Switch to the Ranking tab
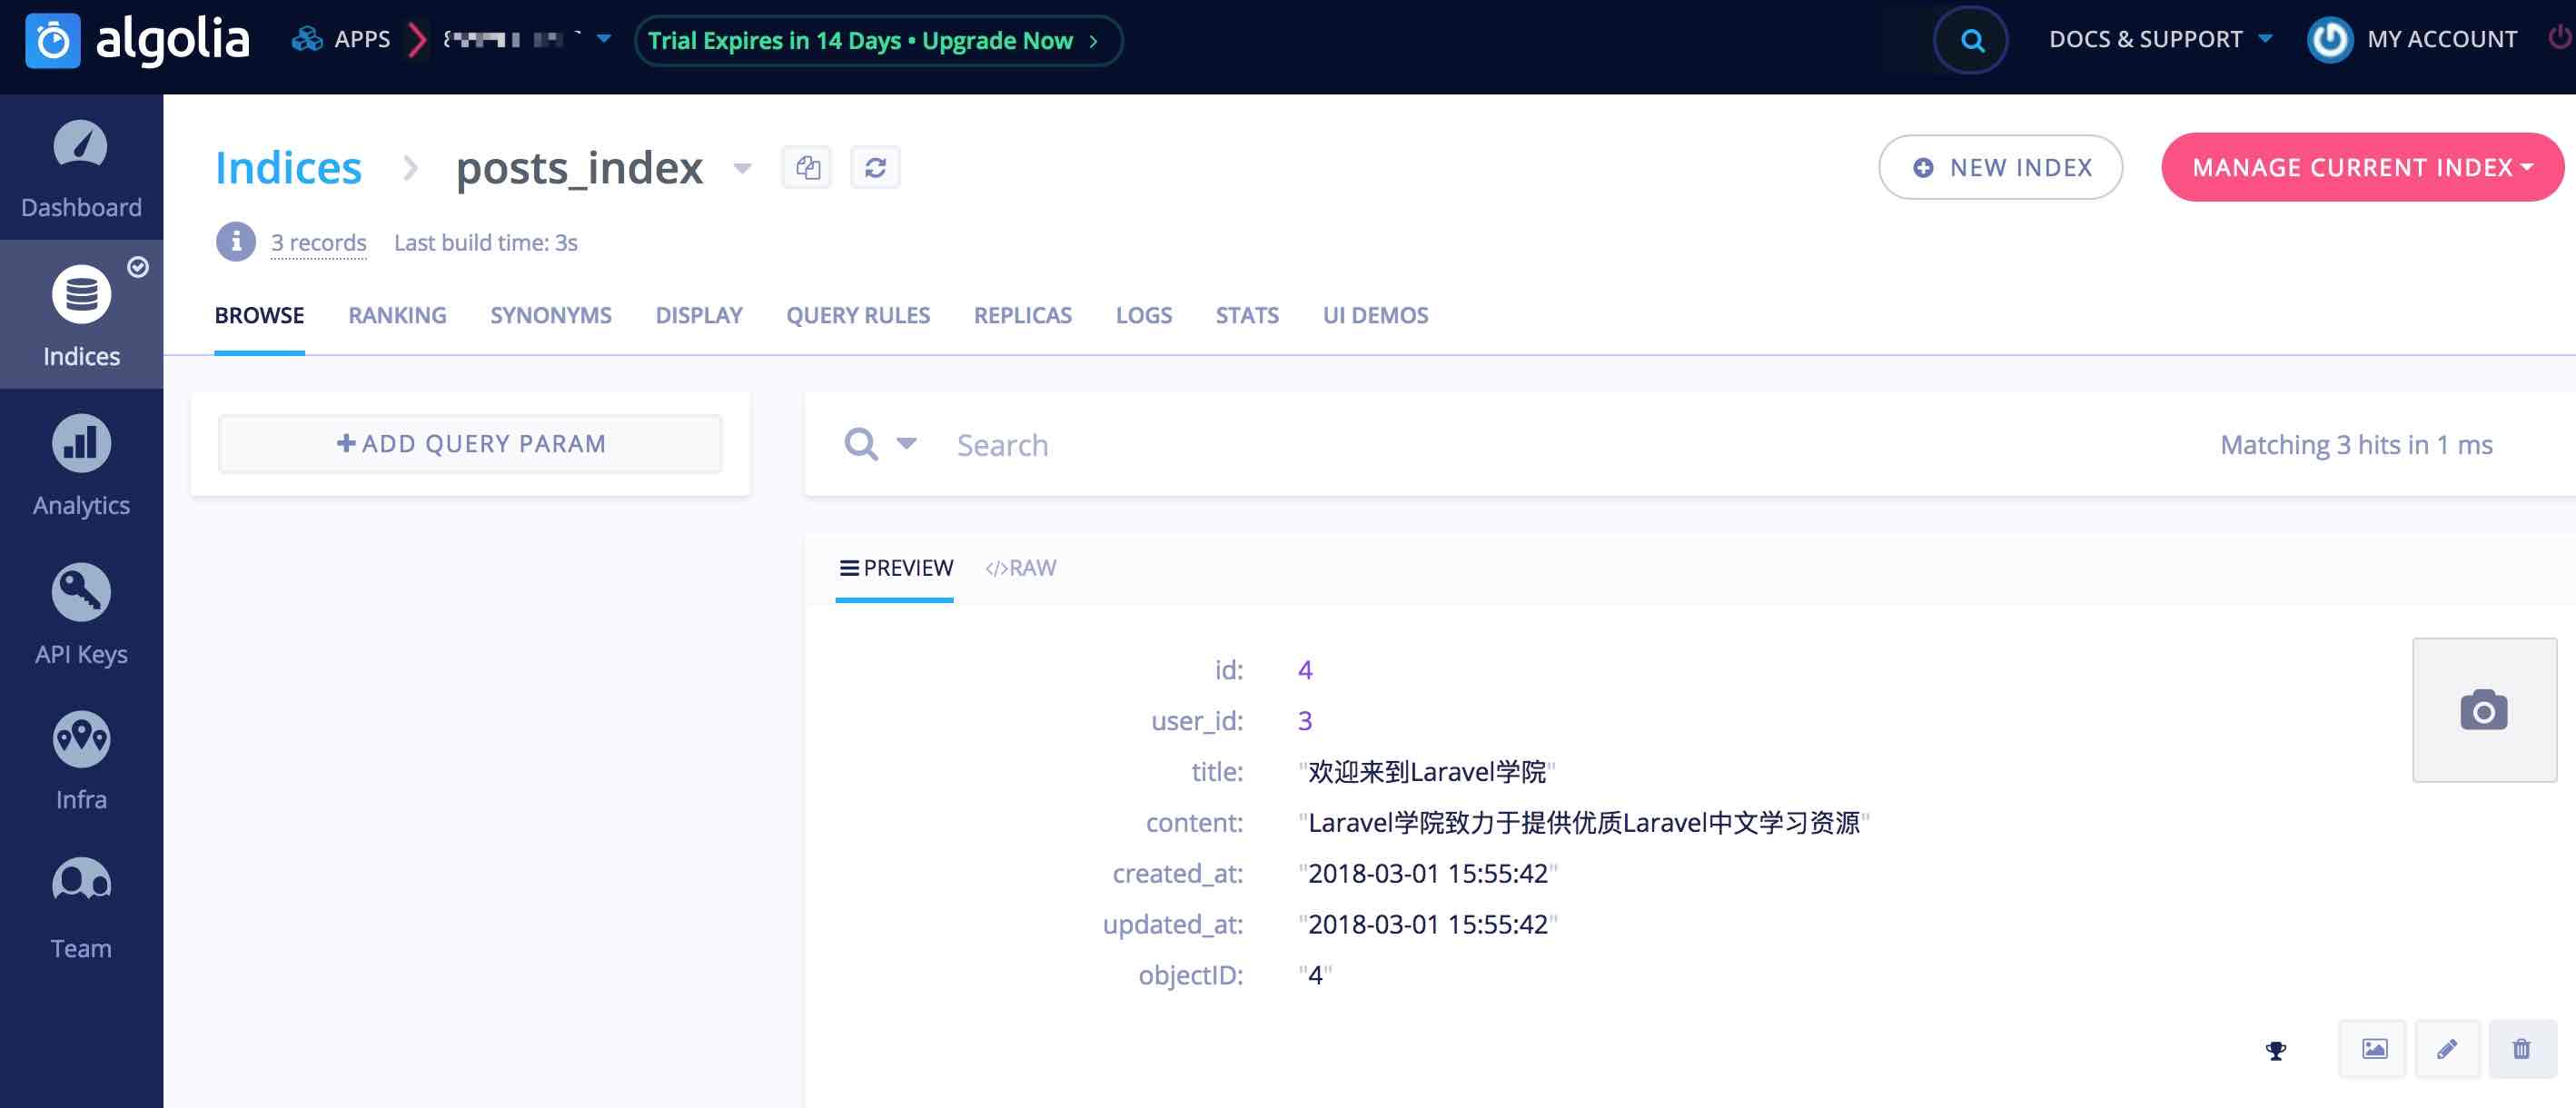Viewport: 2576px width, 1108px height. [x=397, y=315]
